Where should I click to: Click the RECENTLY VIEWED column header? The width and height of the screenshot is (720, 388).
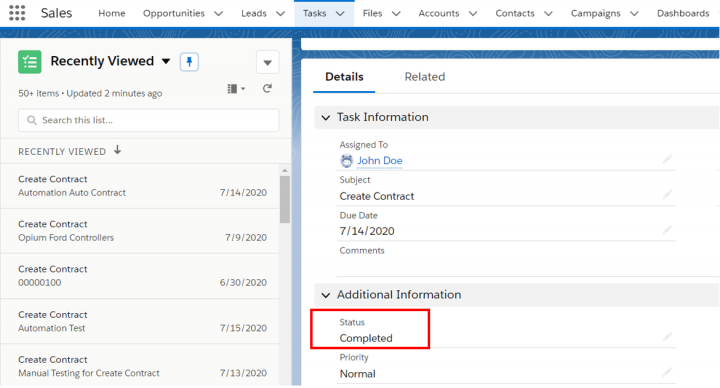62,152
